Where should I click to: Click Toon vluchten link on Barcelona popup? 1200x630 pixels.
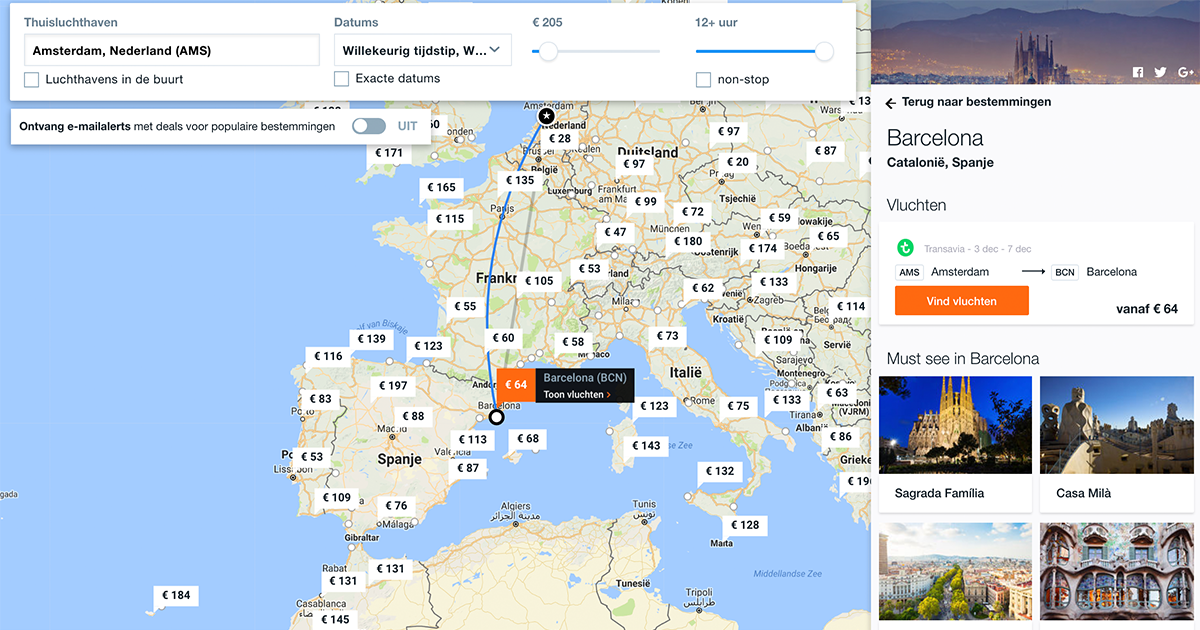click(576, 395)
